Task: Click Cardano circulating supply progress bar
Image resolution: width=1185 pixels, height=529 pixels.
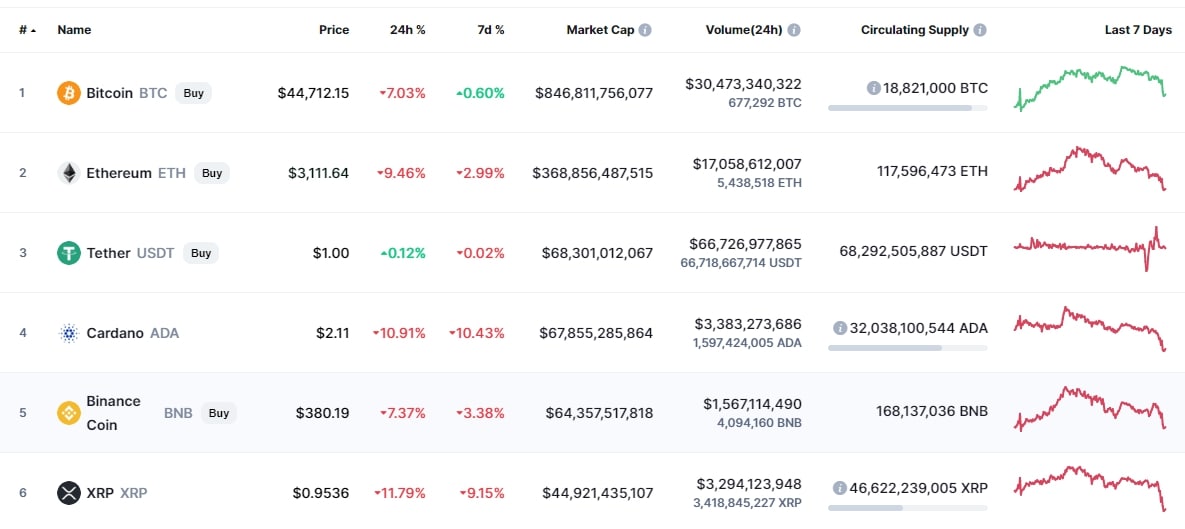Action: [x=908, y=348]
